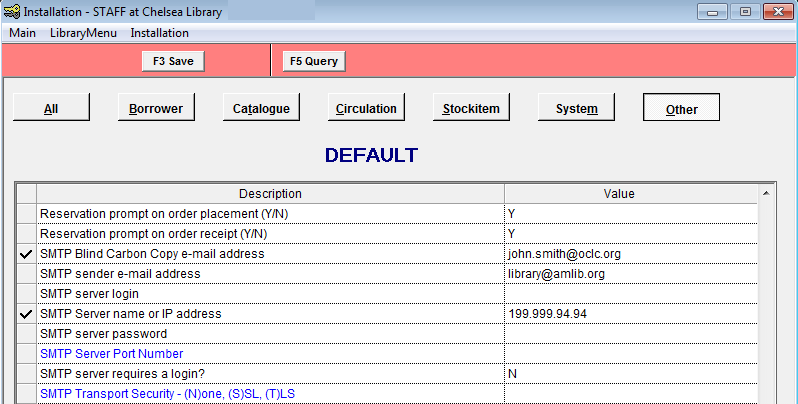Select 'SMTP server requires a login?' description
The image size is (798, 404).
pyautogui.click(x=270, y=374)
